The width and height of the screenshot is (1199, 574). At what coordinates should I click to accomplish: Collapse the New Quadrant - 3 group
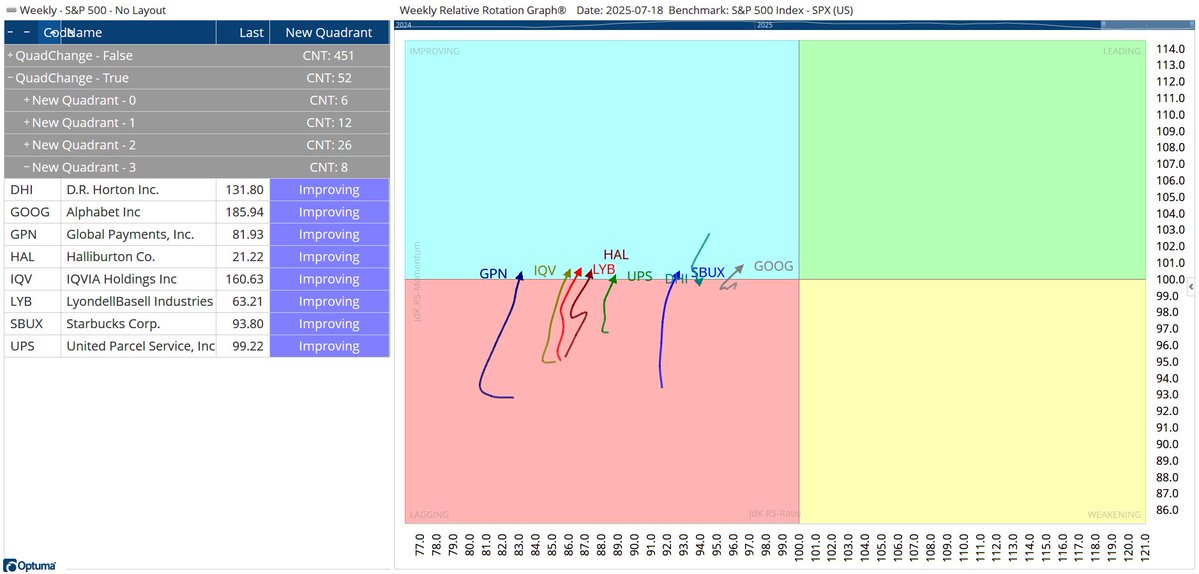click(27, 167)
